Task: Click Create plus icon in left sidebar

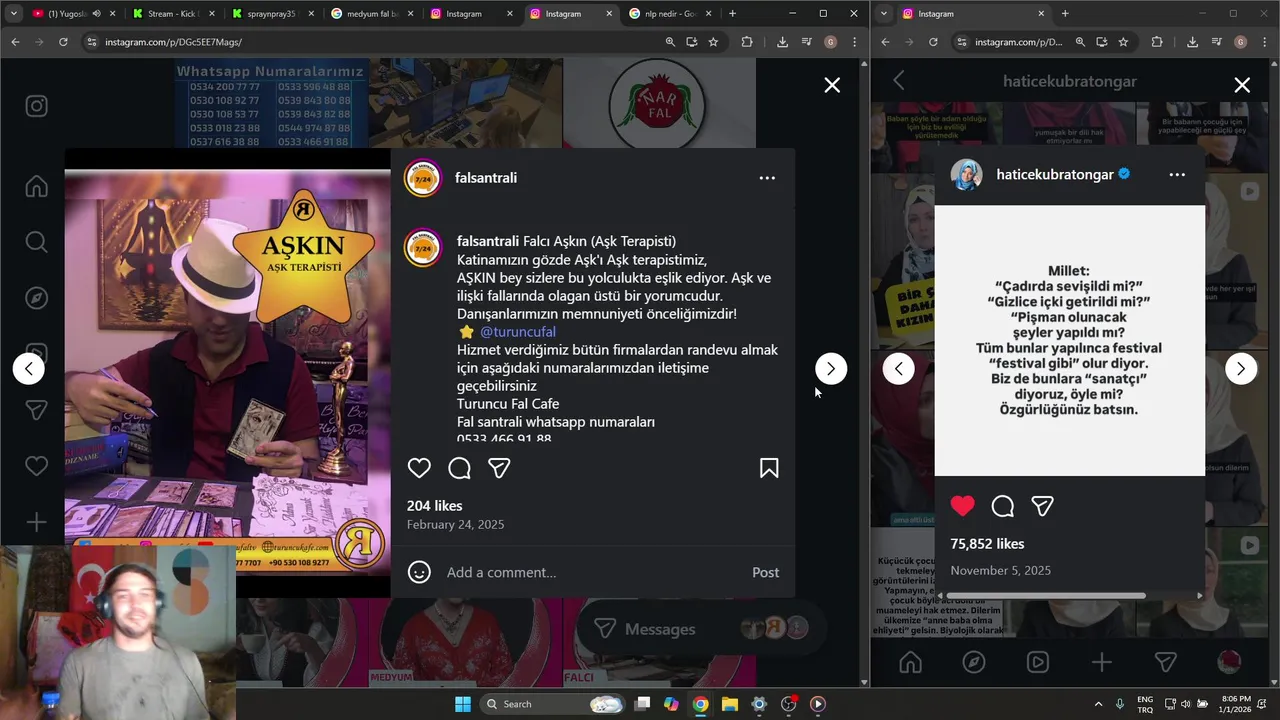Action: click(36, 522)
